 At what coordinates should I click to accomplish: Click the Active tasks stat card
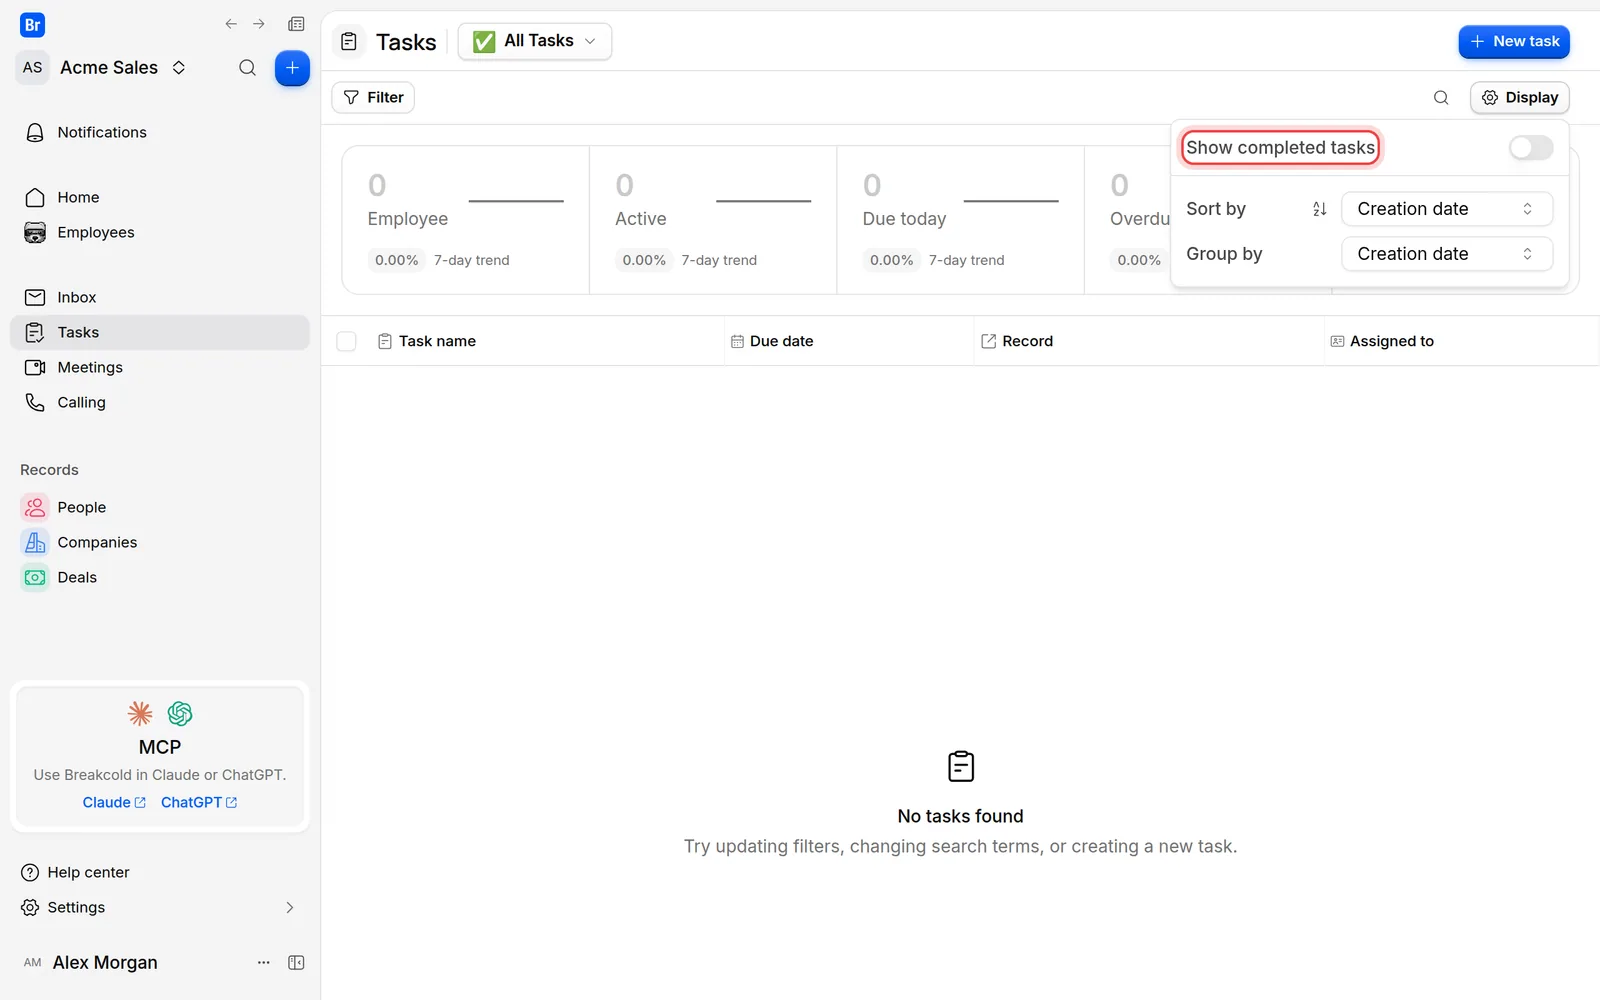713,220
